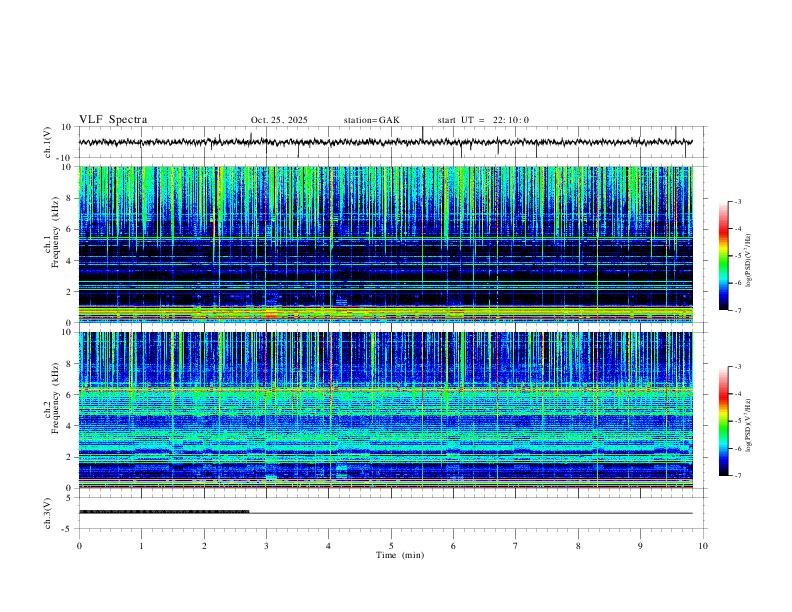Click the time axis tick label "7"

tap(516, 546)
